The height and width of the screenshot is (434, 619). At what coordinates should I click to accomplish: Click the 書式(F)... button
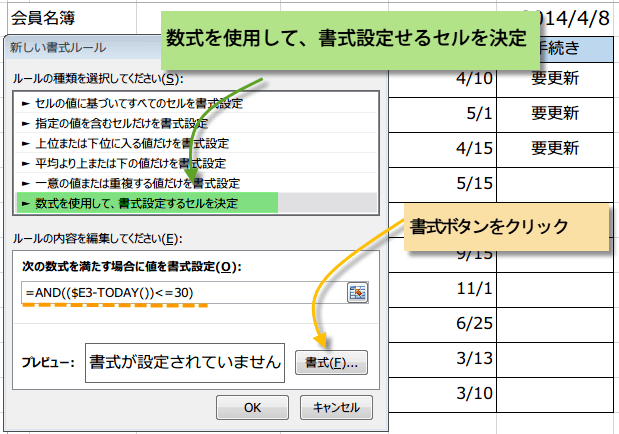pyautogui.click(x=331, y=362)
